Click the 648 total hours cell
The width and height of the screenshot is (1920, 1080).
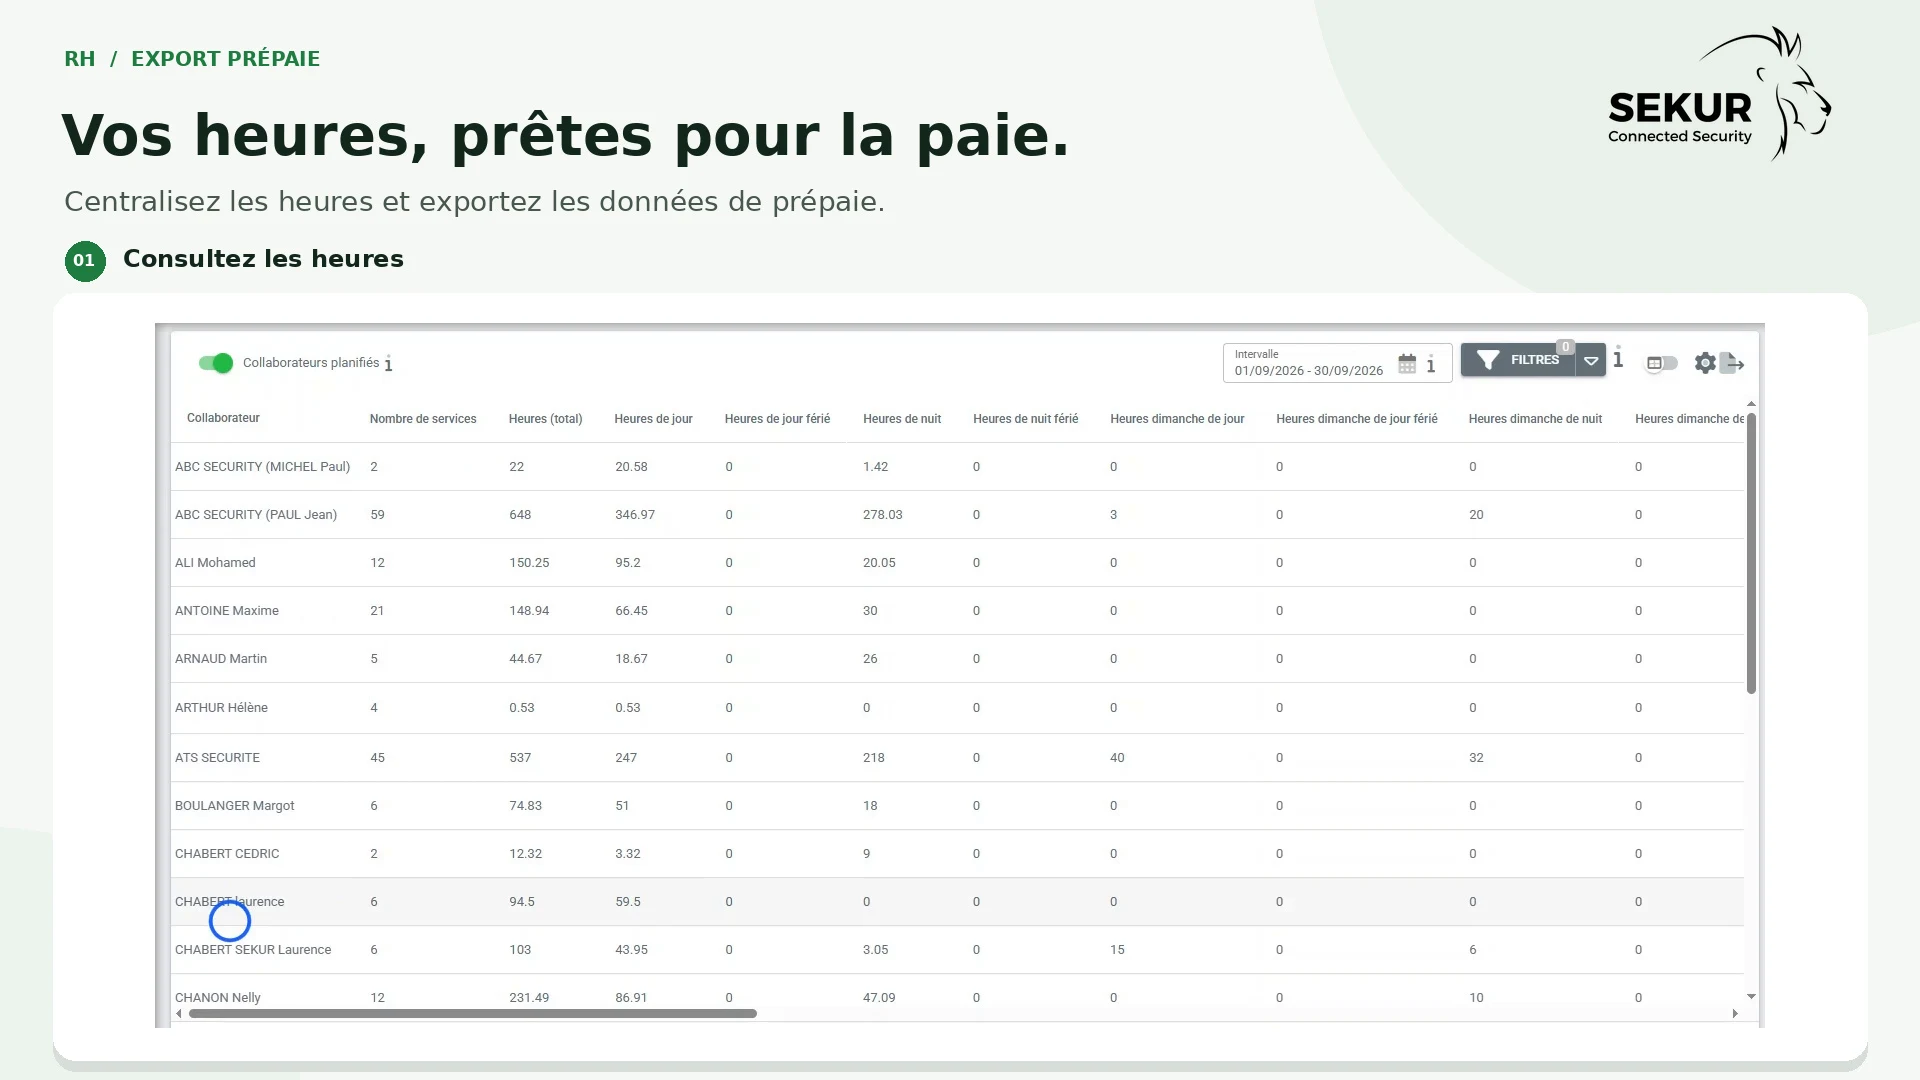(x=520, y=515)
